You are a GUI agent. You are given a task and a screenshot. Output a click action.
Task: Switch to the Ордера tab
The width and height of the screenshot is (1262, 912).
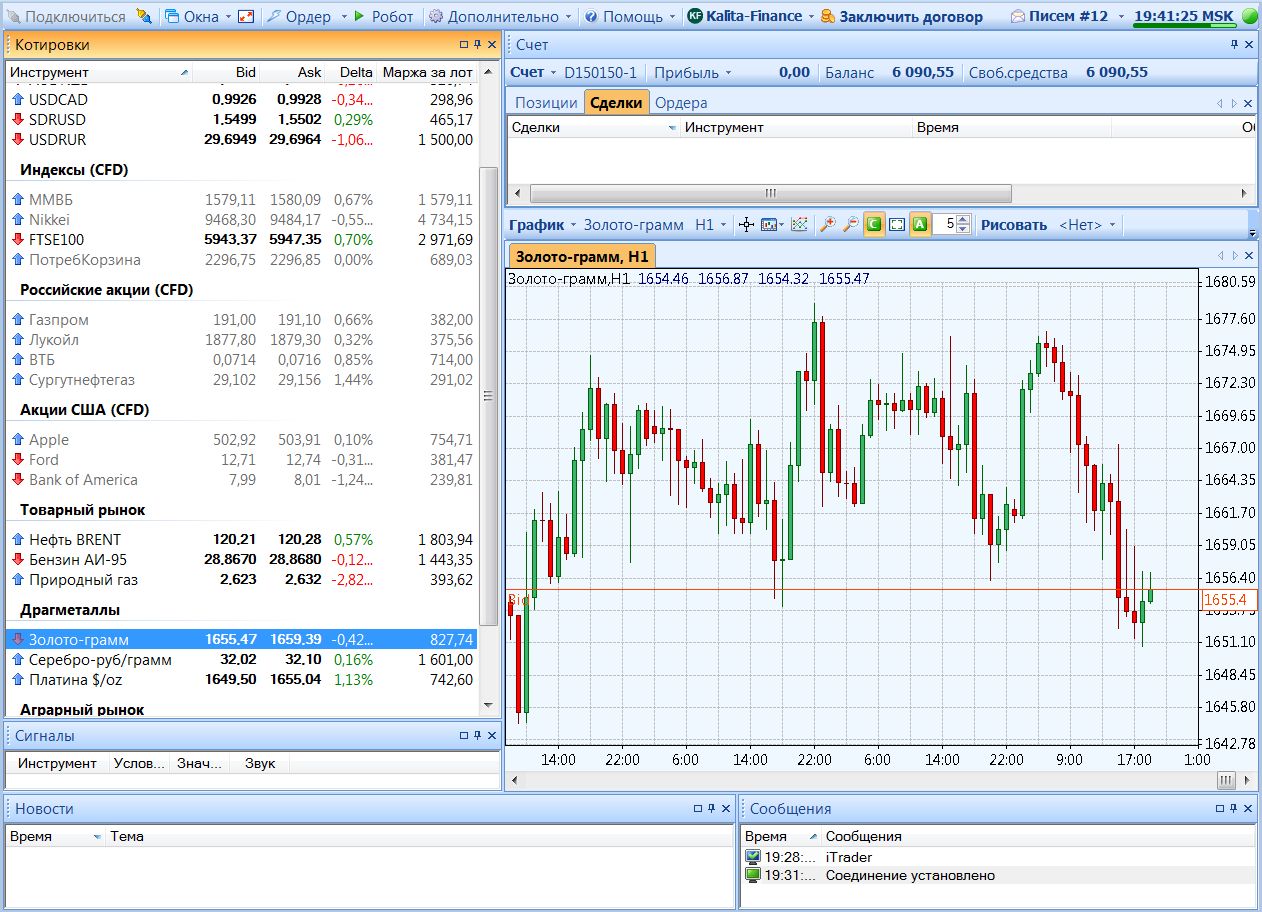681,103
